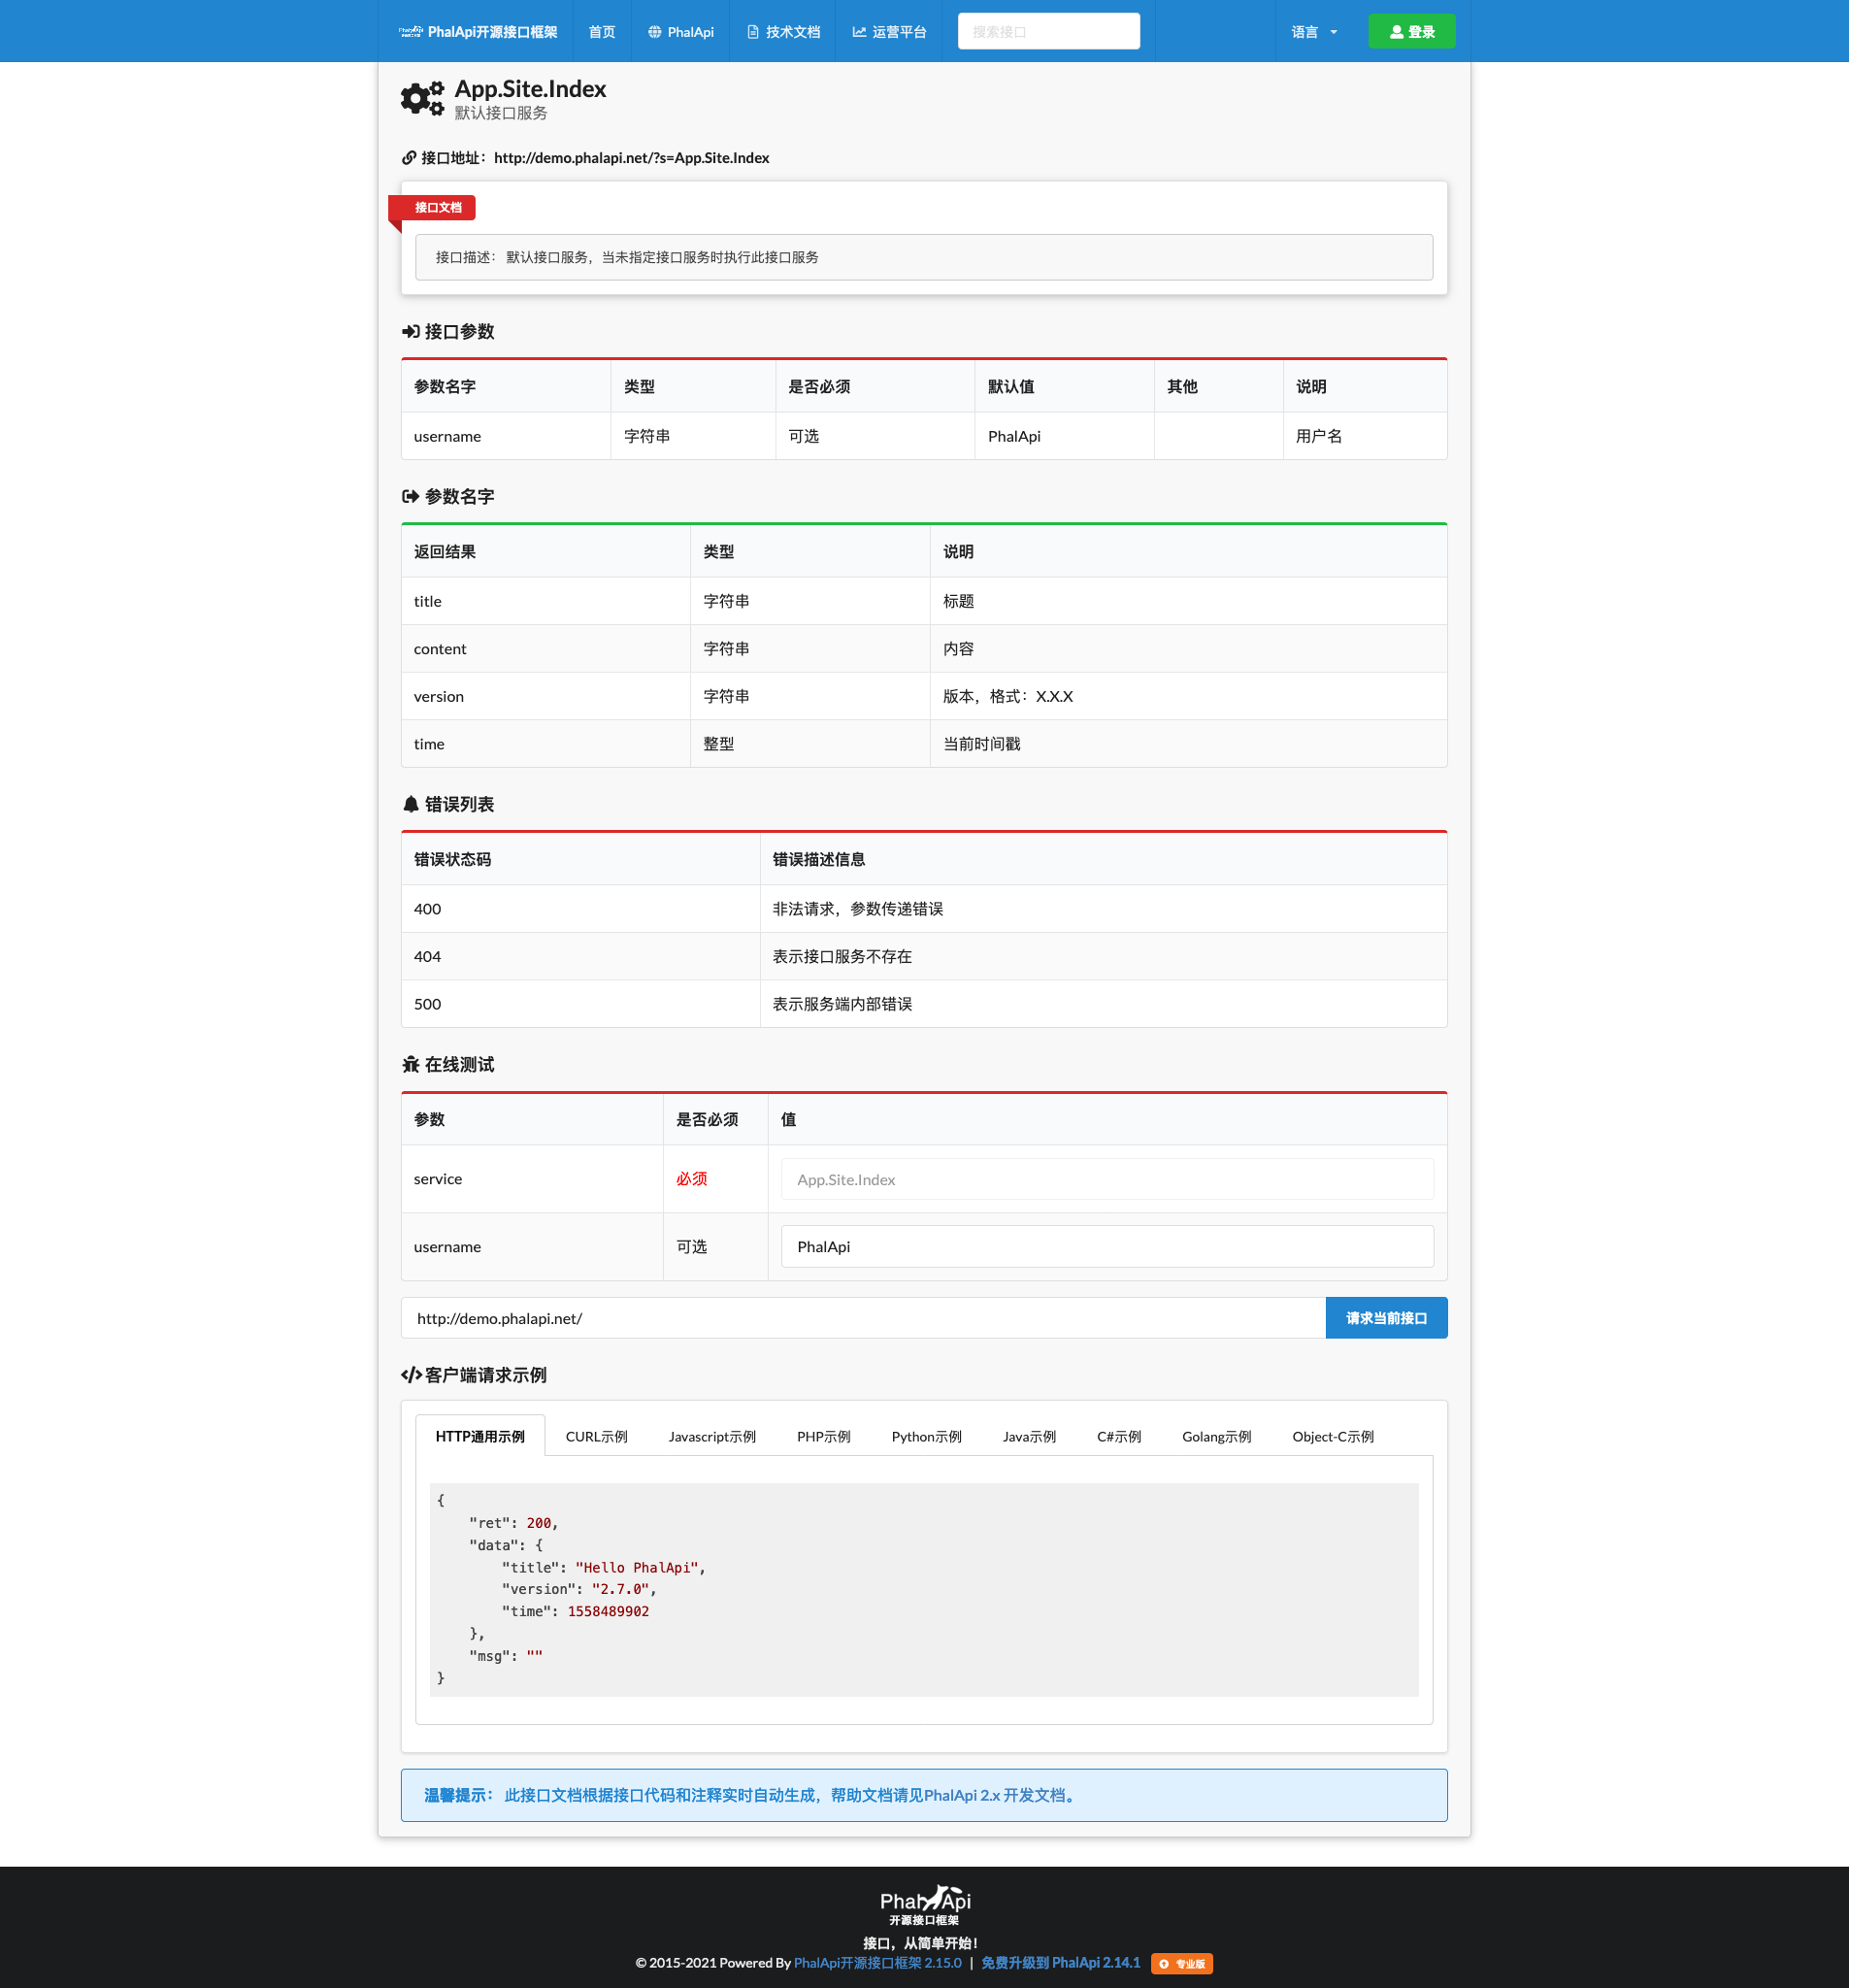Click the 表示服务端内部错误 description
1849x1988 pixels.
pyautogui.click(x=842, y=1004)
